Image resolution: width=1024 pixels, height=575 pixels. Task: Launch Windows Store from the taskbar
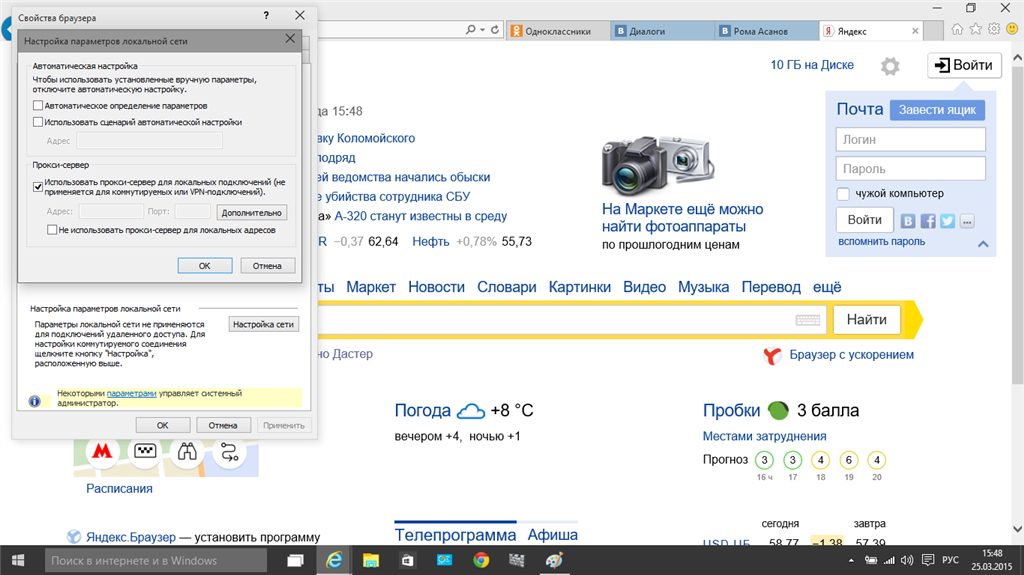(x=408, y=560)
